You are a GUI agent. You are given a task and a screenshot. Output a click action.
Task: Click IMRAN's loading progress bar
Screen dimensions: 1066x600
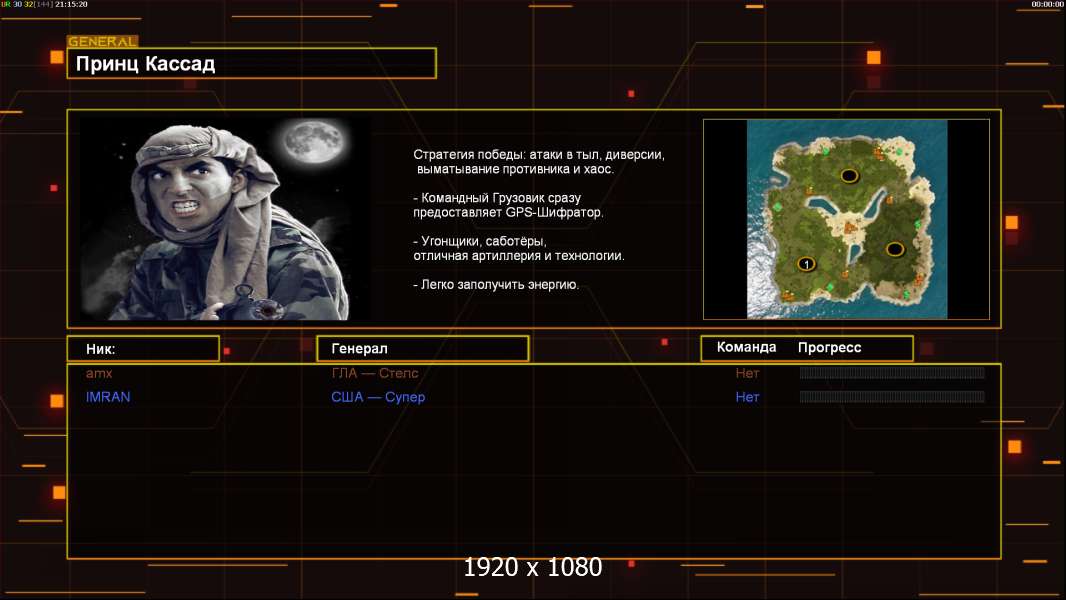click(x=892, y=397)
